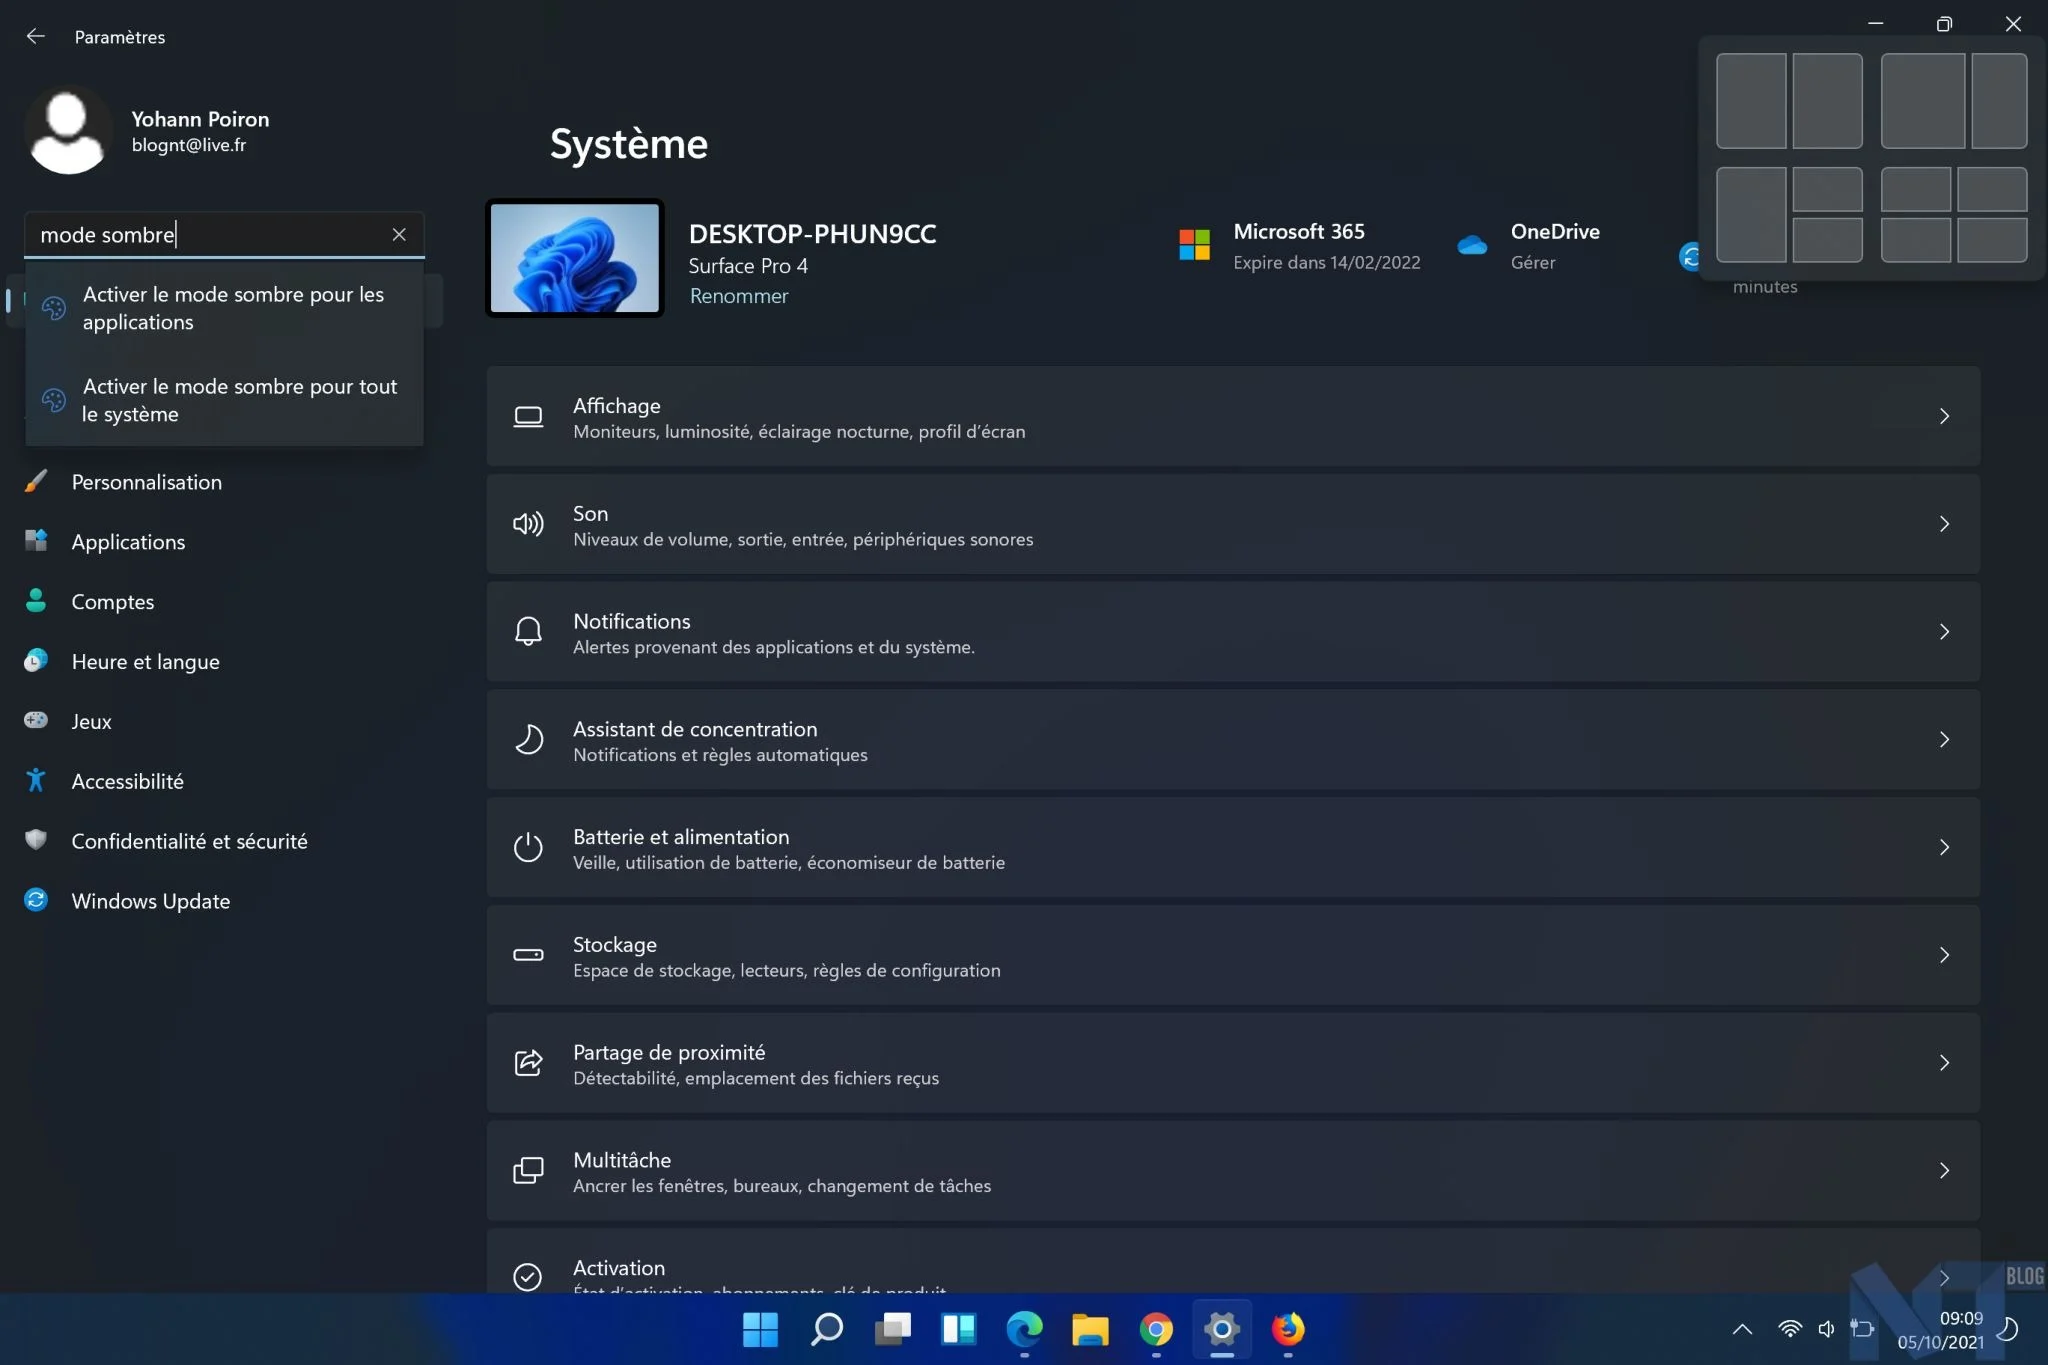
Task: Click the Assistant de concentration moon icon
Action: [x=528, y=740]
